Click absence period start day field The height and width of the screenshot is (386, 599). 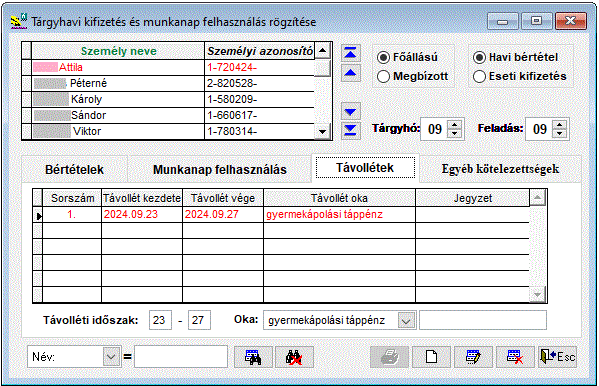pyautogui.click(x=160, y=320)
